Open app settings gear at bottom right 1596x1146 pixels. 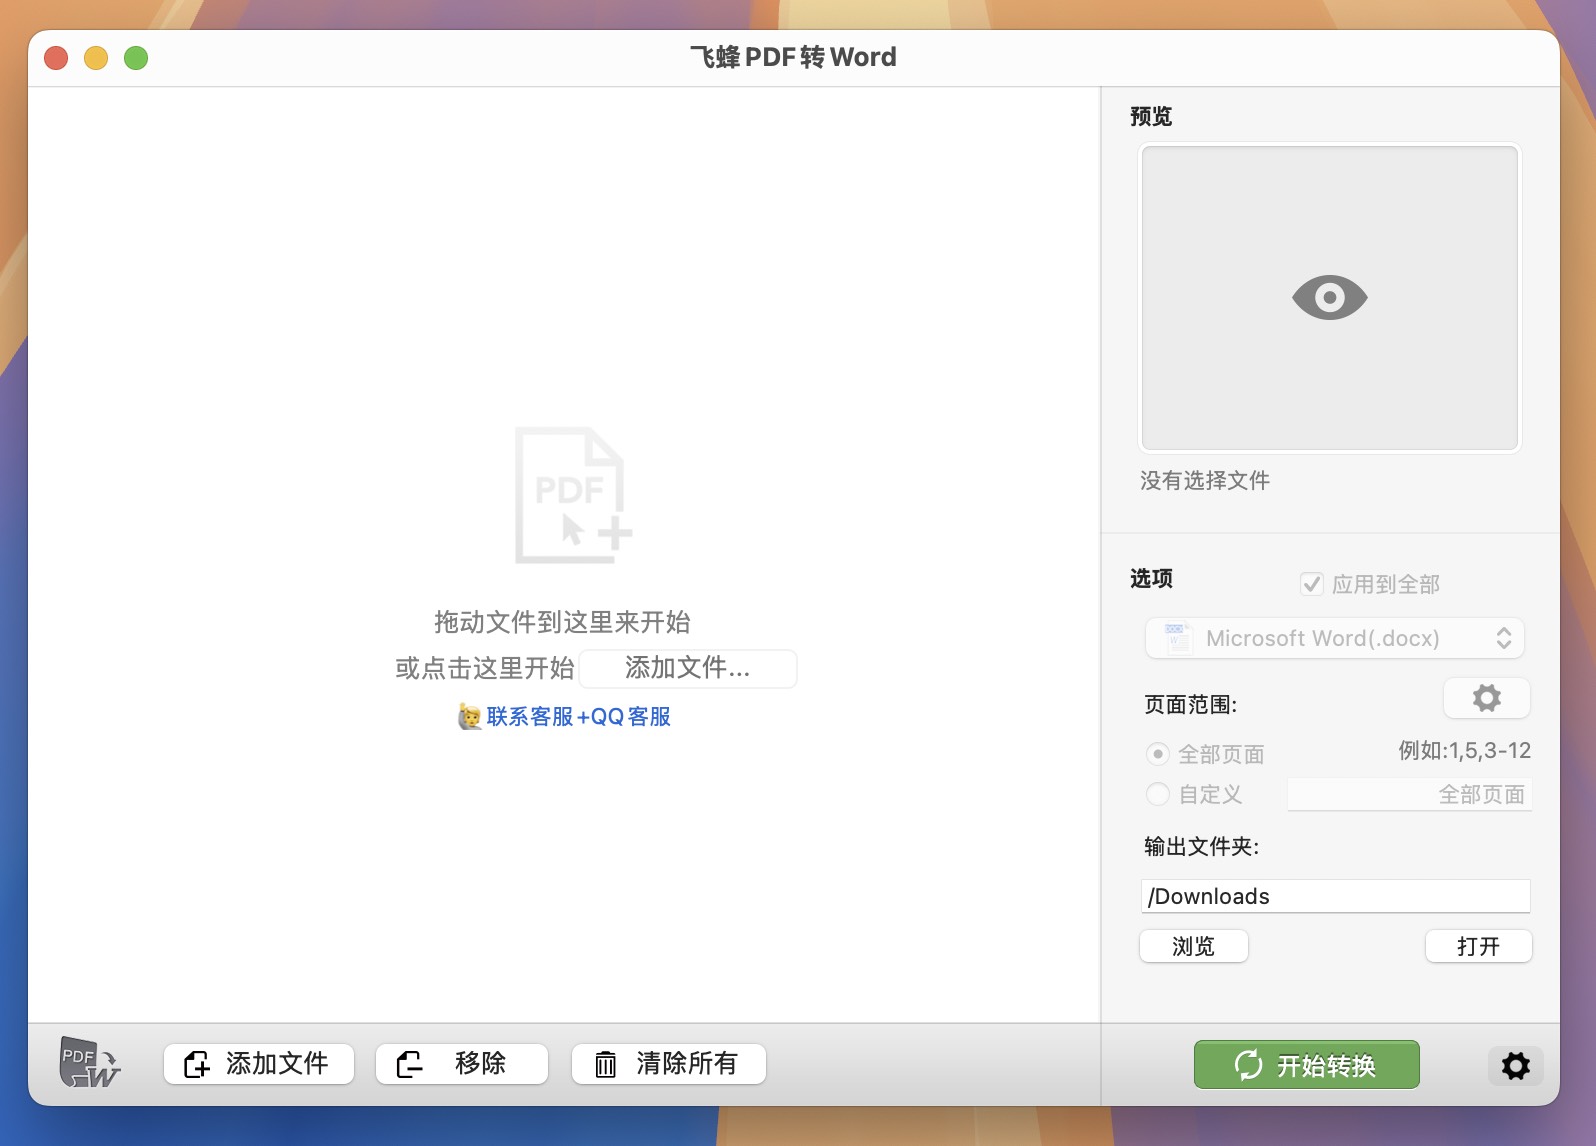(x=1516, y=1065)
